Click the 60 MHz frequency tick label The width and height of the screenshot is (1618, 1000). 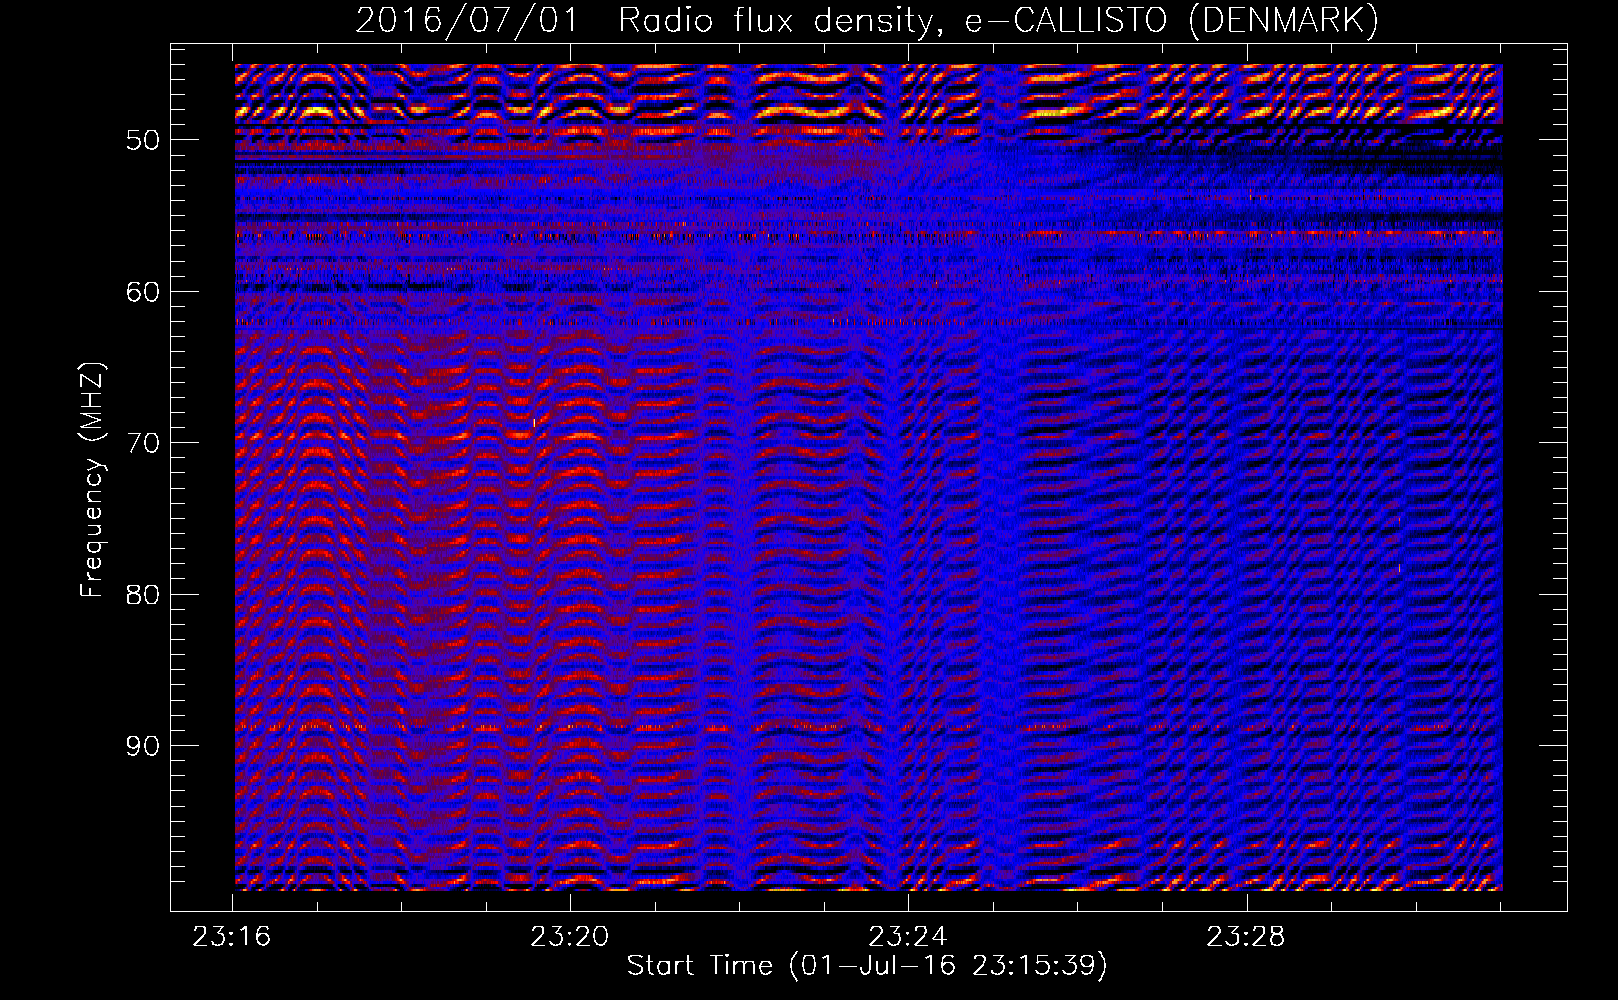tap(143, 292)
